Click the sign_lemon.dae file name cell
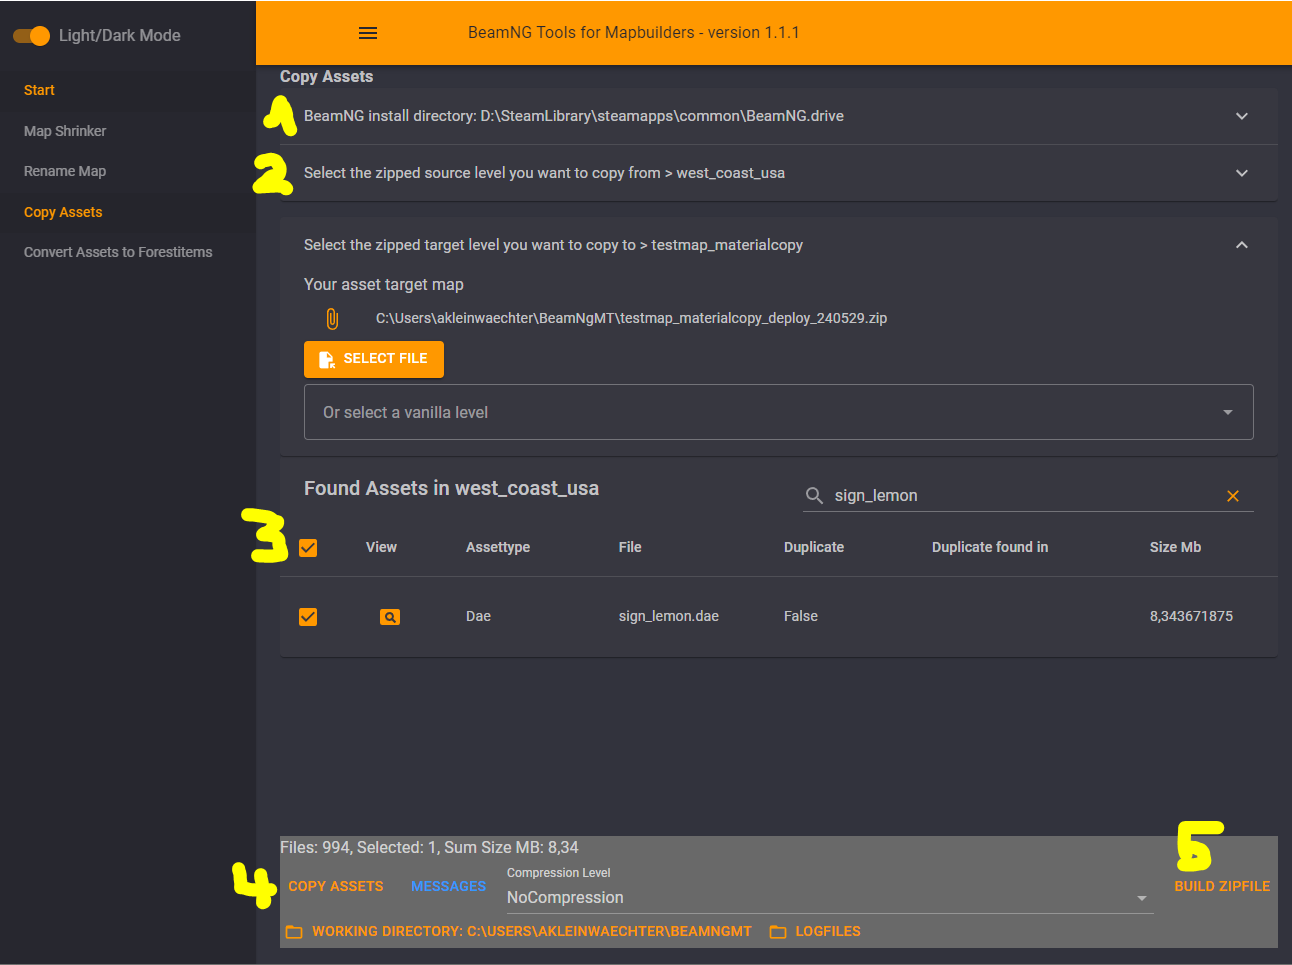Screen dimensions: 1292x965 (669, 617)
